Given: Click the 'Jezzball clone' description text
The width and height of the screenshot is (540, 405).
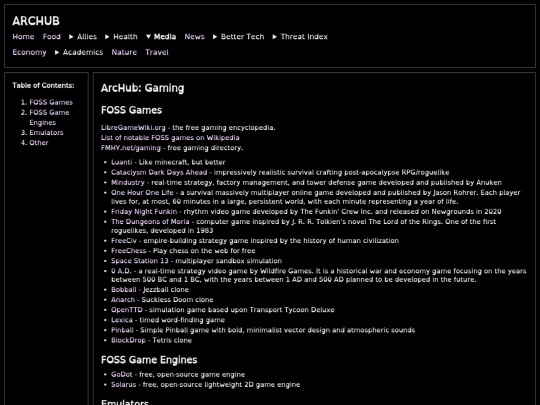Looking at the screenshot, I should (166, 290).
